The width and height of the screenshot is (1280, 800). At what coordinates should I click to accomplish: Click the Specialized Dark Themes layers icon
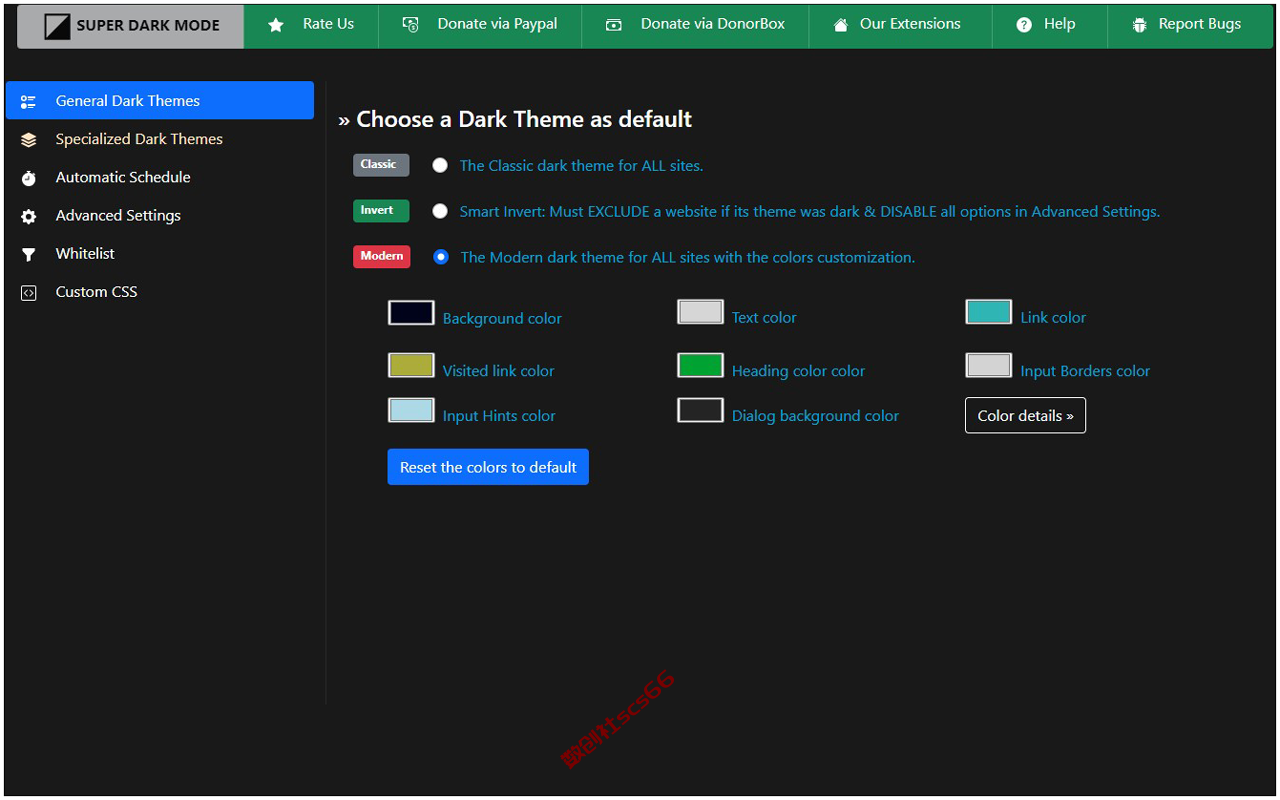28,140
